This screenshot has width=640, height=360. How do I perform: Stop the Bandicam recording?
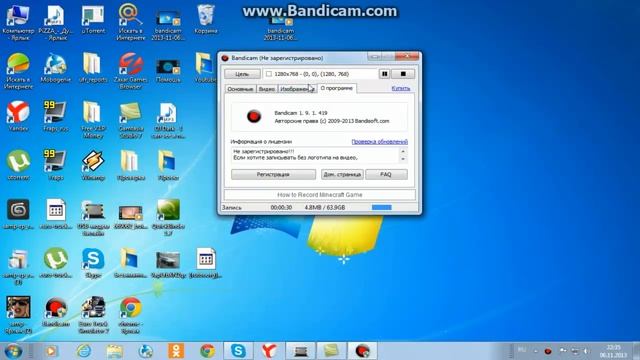(403, 74)
